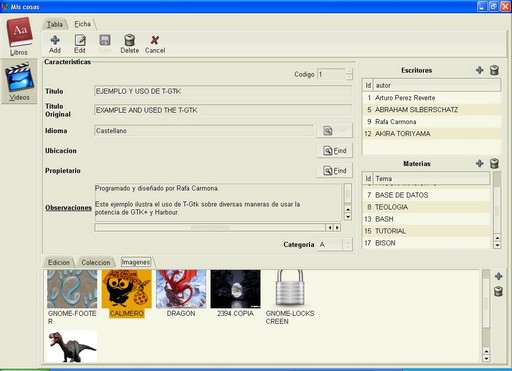Select writer ABRAHAM SILBERSCHATZ
Viewport: 512px width, 371px height.
click(x=431, y=110)
